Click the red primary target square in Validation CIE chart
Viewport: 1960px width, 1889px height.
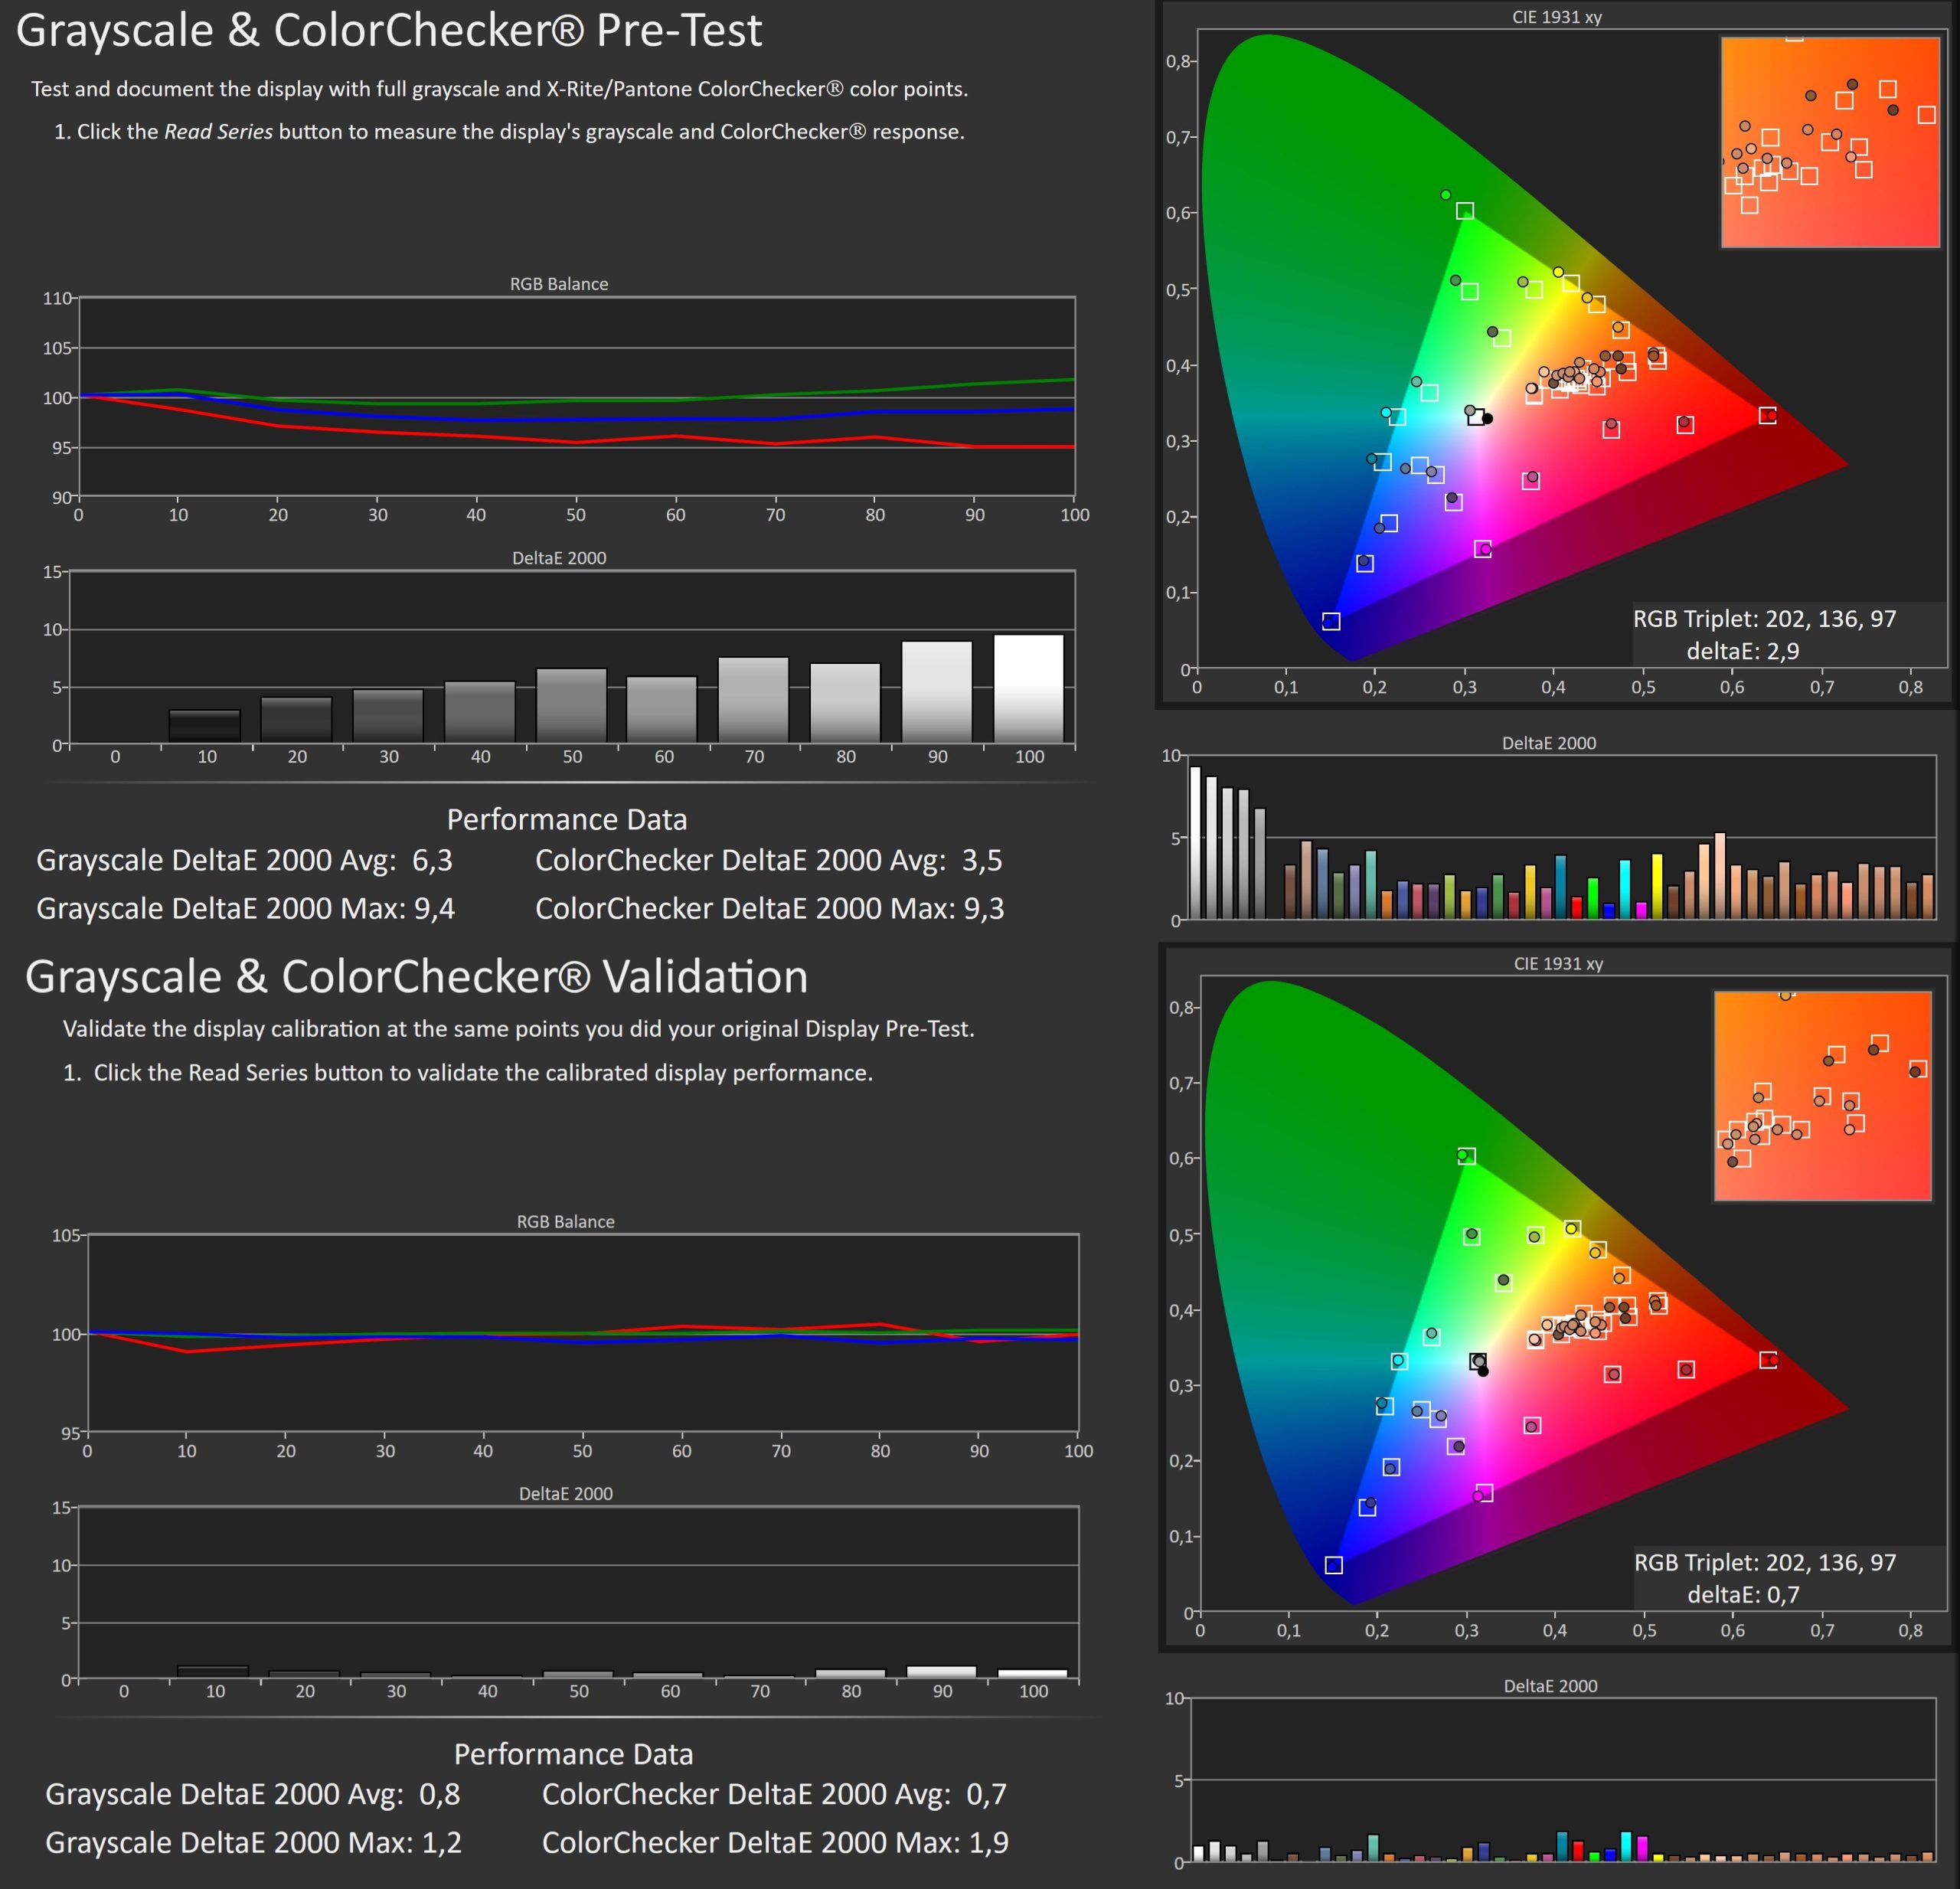pyautogui.click(x=1768, y=1360)
